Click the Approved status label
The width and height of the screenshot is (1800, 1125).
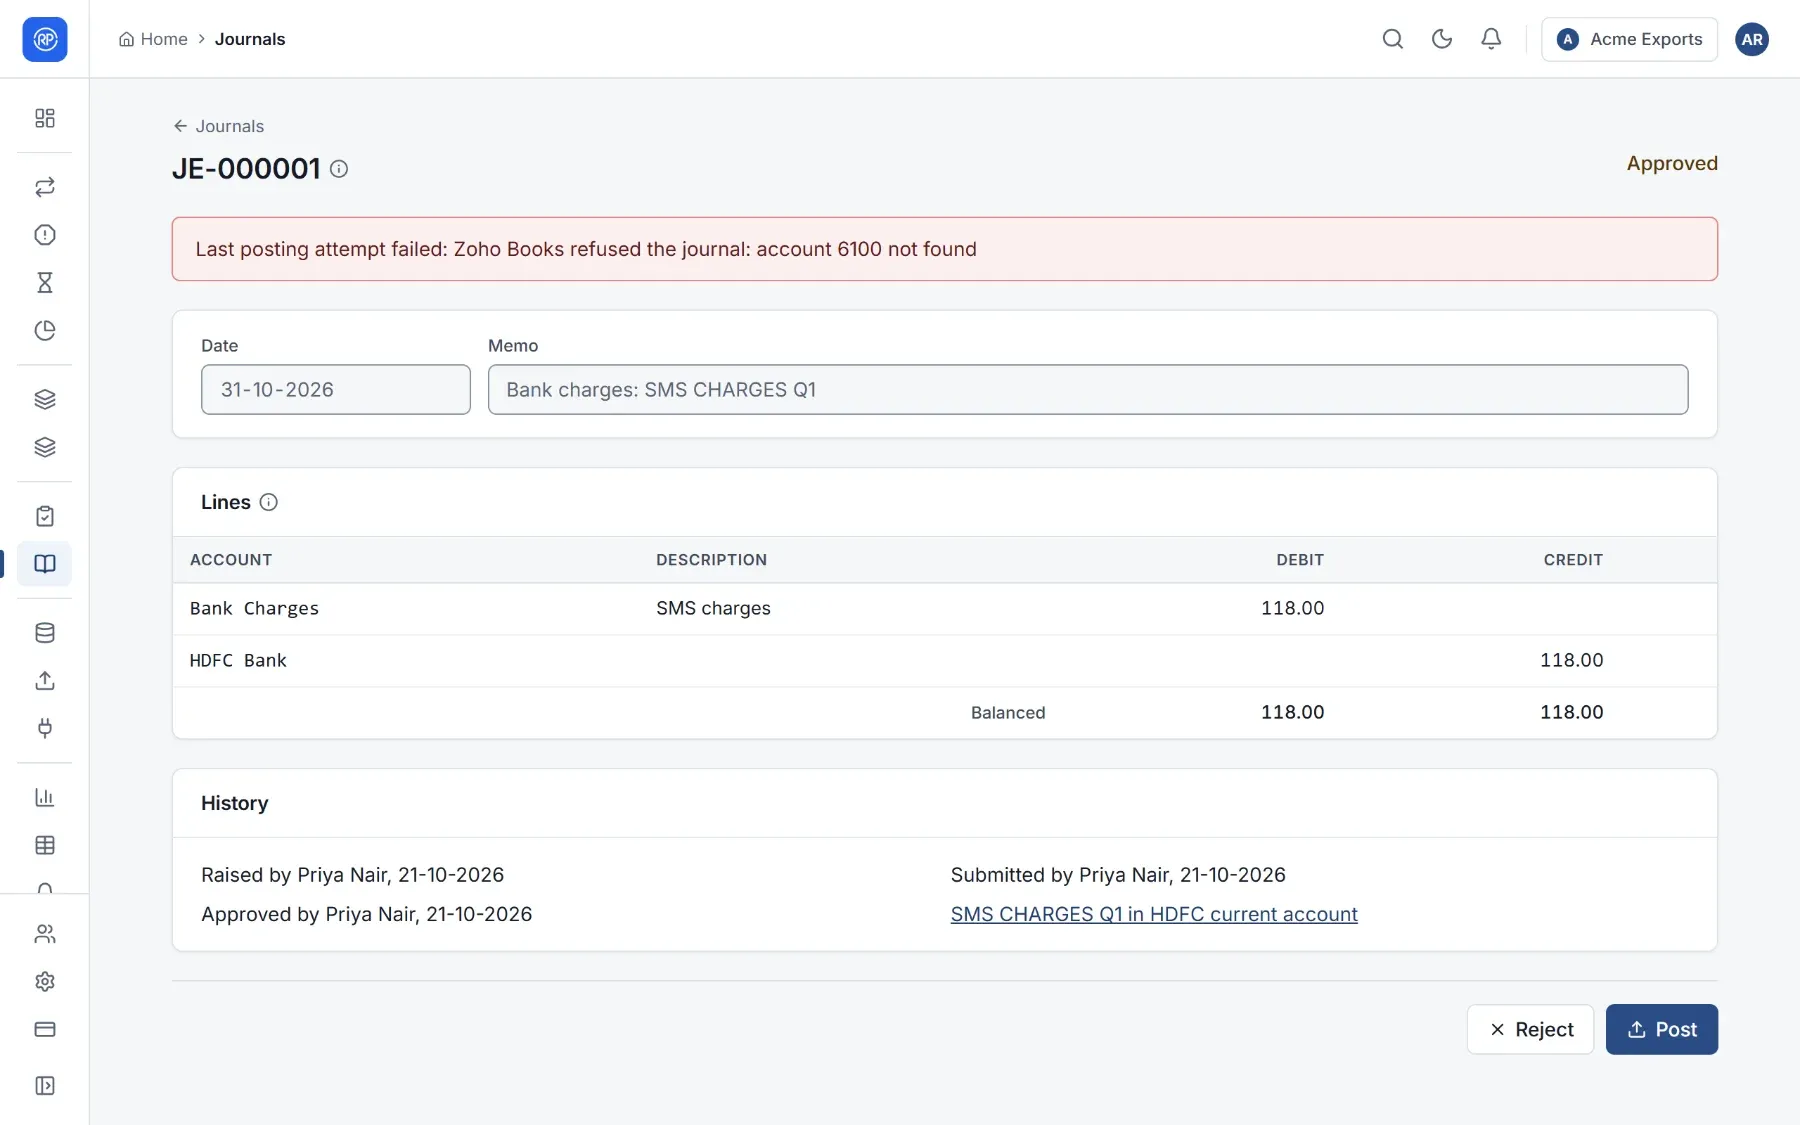click(1672, 163)
